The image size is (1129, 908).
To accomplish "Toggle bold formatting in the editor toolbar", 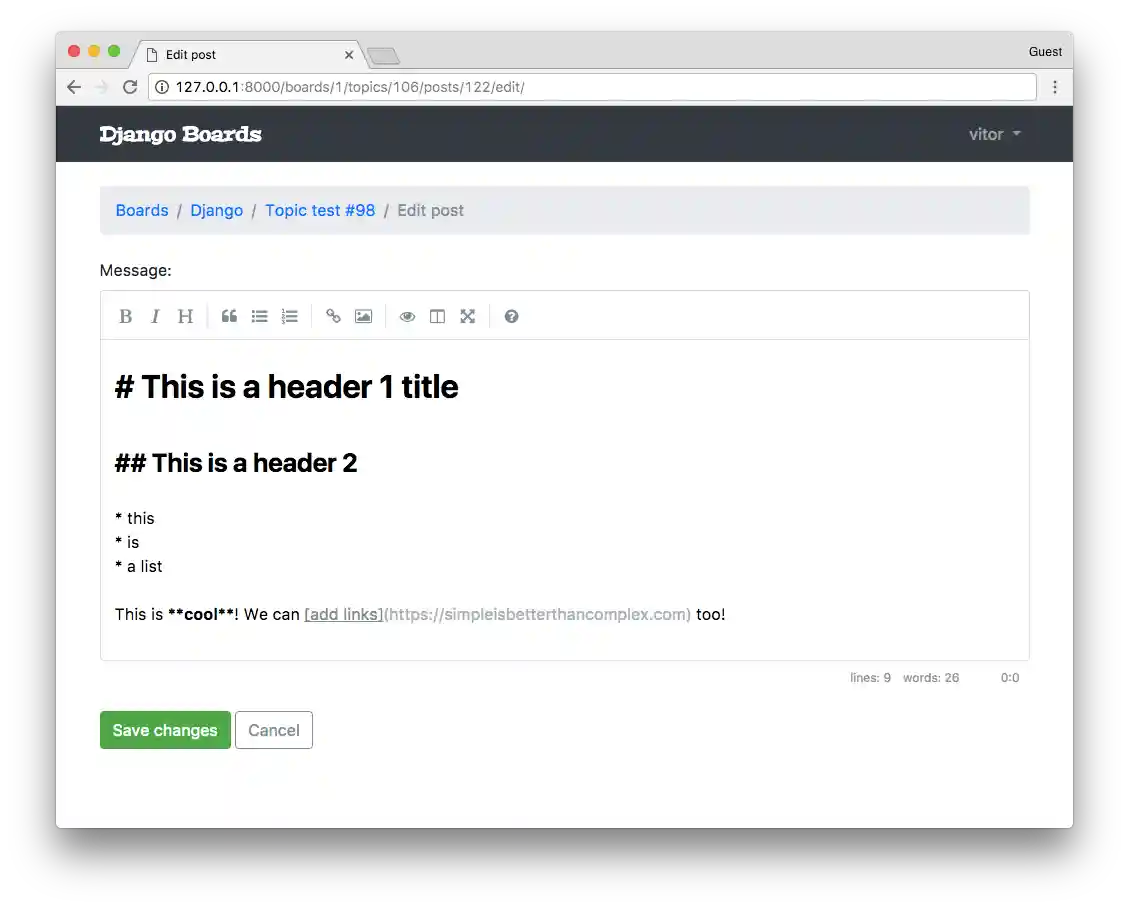I will click(125, 316).
